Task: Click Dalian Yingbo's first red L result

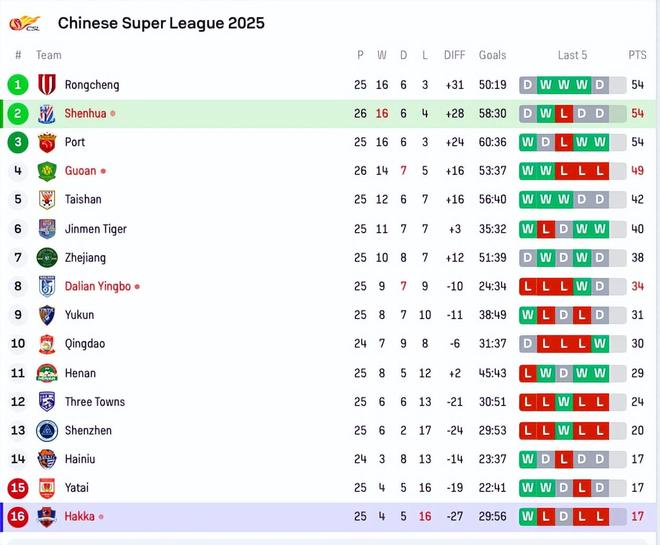Action: [x=529, y=286]
